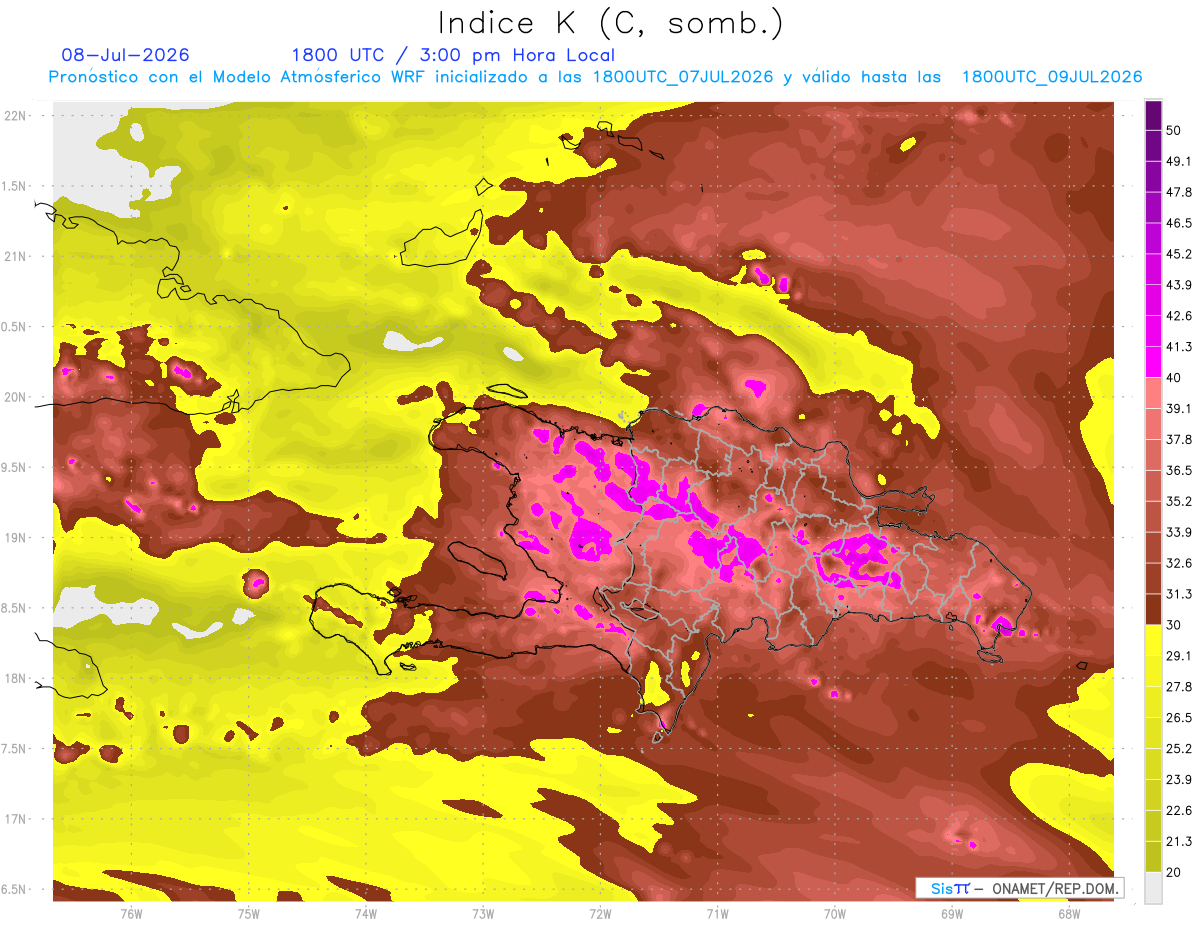This screenshot has width=1200, height=927.
Task: Click the '20N' latitude label
Action: point(17,397)
